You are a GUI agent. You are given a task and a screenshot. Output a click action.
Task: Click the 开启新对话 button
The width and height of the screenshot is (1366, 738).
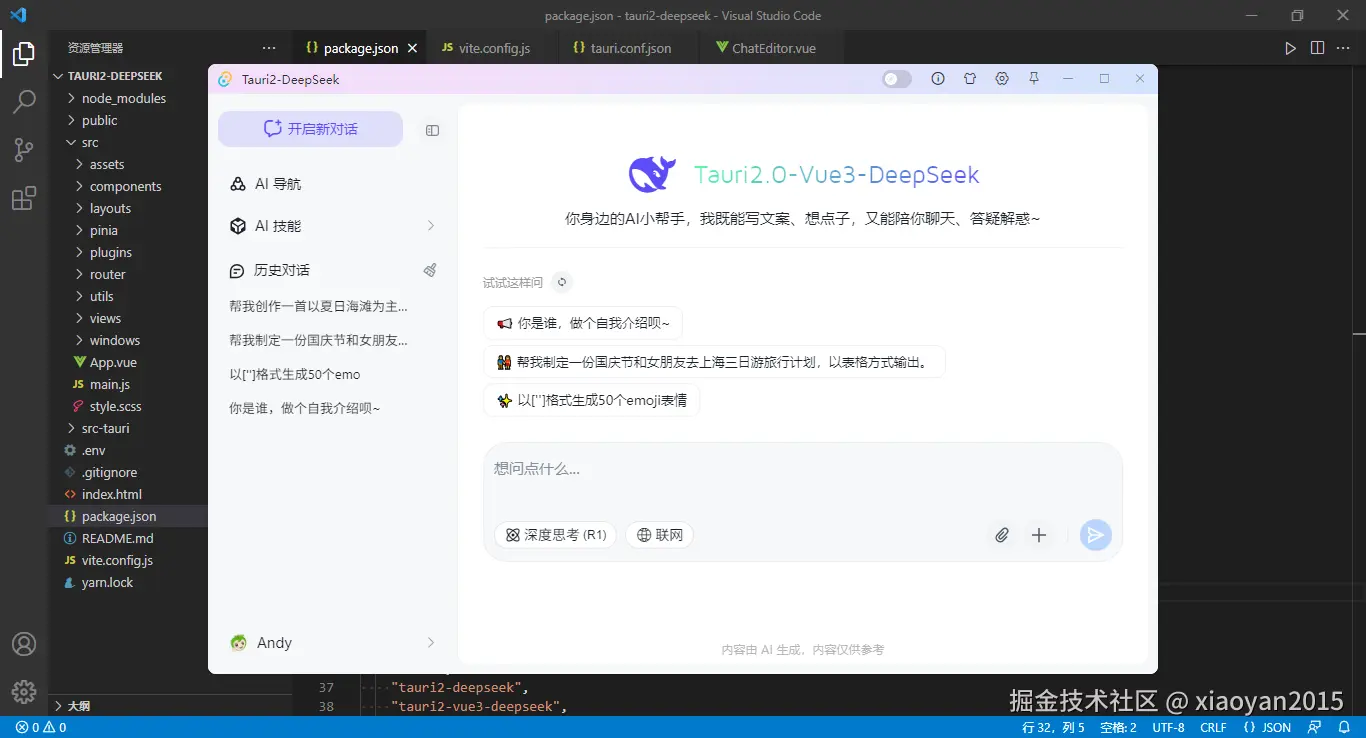(x=310, y=129)
